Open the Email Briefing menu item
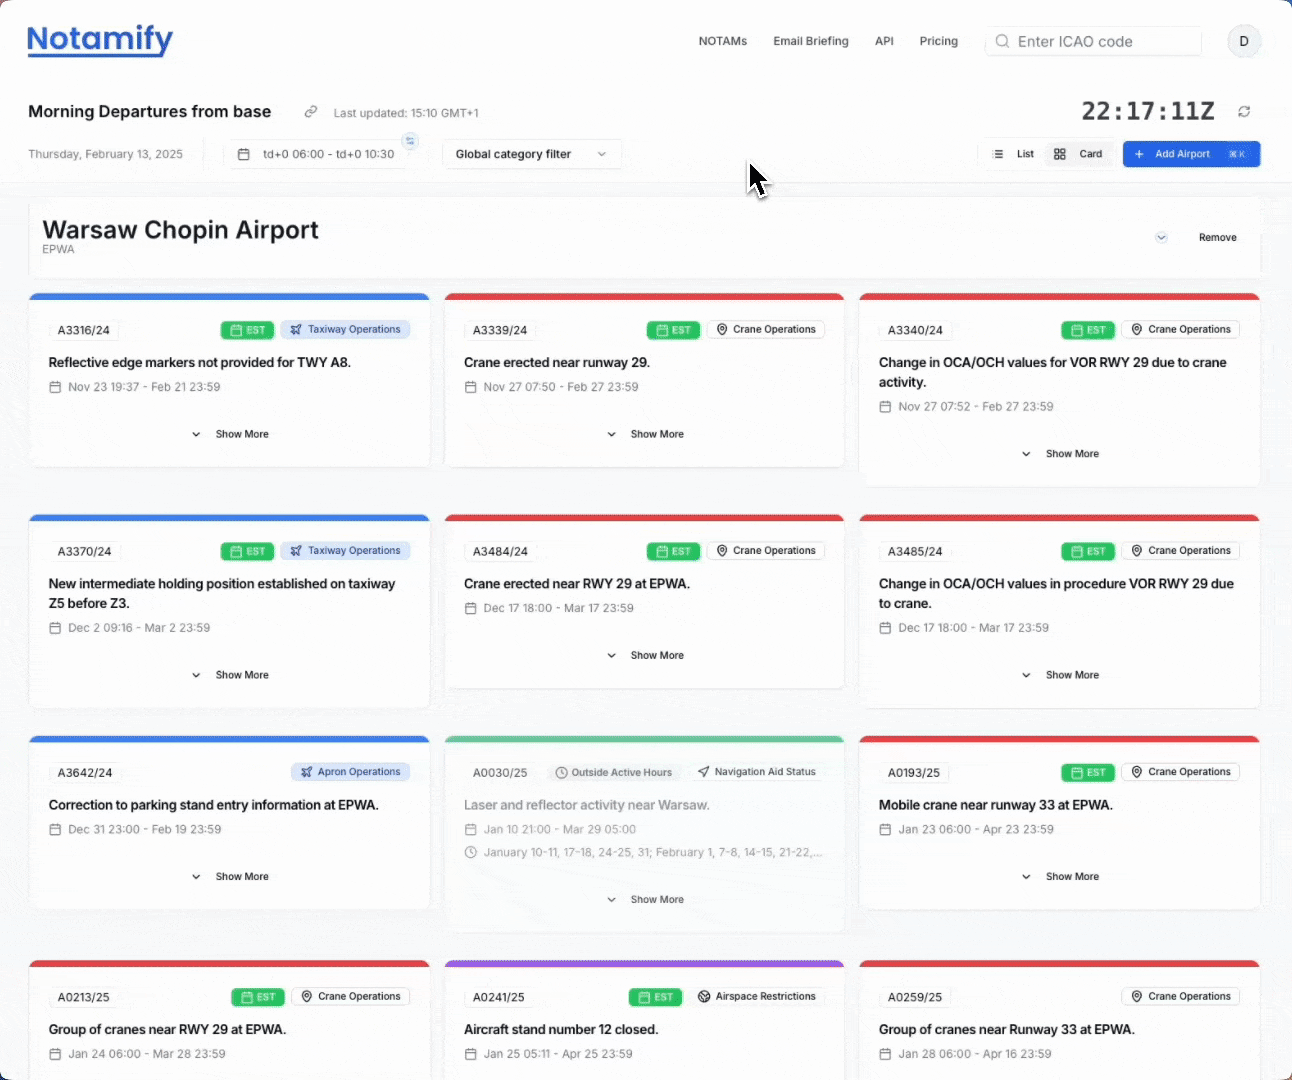The height and width of the screenshot is (1080, 1292). pos(810,41)
